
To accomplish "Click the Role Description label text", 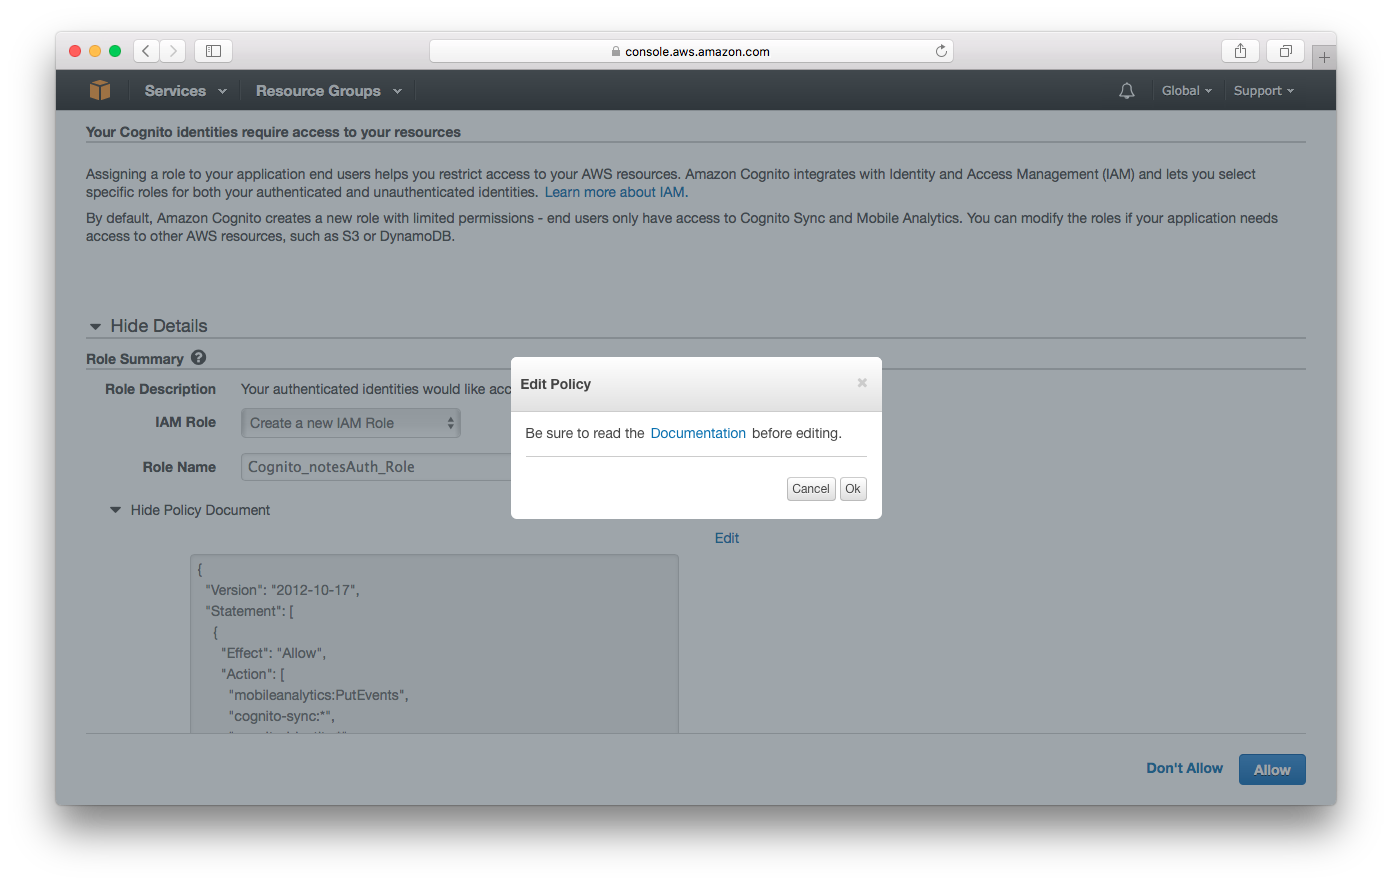I will tap(160, 389).
